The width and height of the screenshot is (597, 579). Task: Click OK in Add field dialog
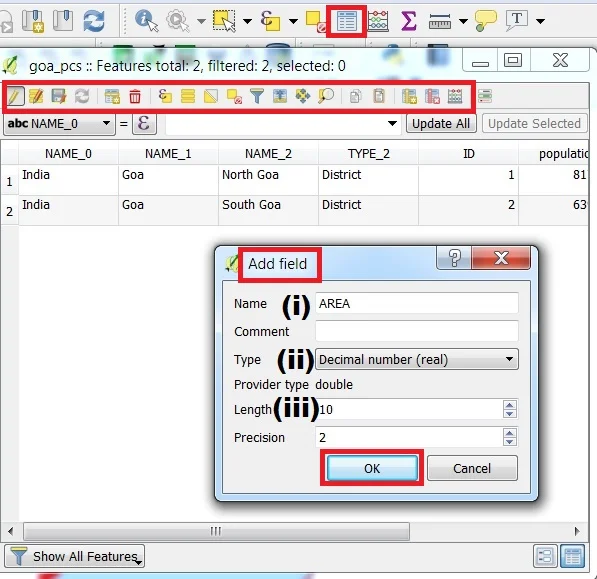click(372, 468)
